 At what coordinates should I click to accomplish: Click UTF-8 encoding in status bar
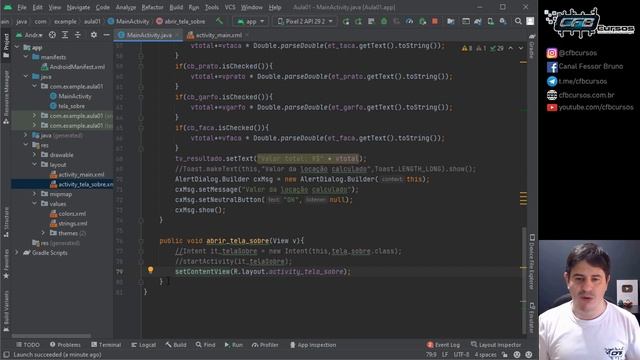point(461,355)
